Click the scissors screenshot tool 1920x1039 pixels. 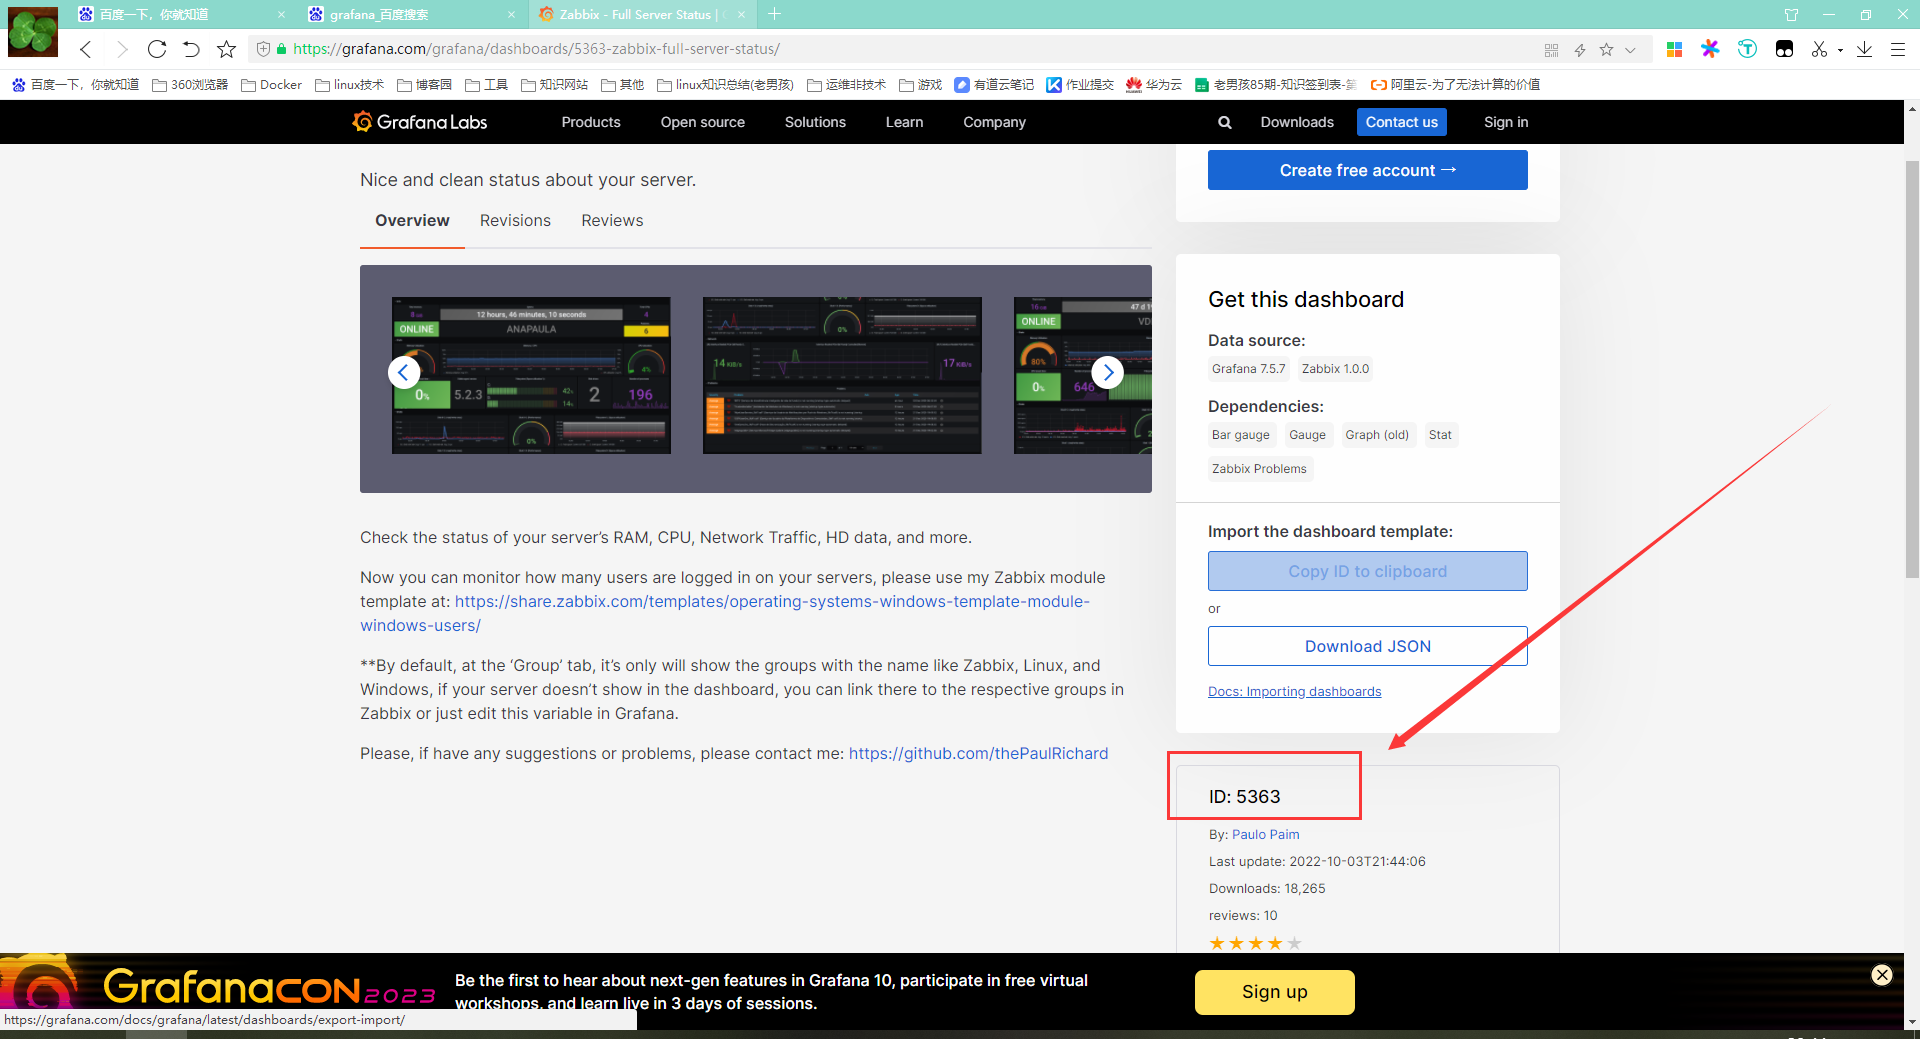click(x=1819, y=49)
